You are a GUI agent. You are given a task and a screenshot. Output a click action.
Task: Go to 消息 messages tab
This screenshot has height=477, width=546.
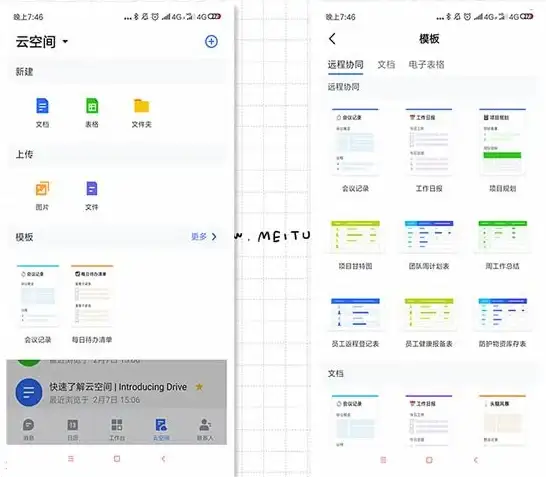tap(29, 429)
